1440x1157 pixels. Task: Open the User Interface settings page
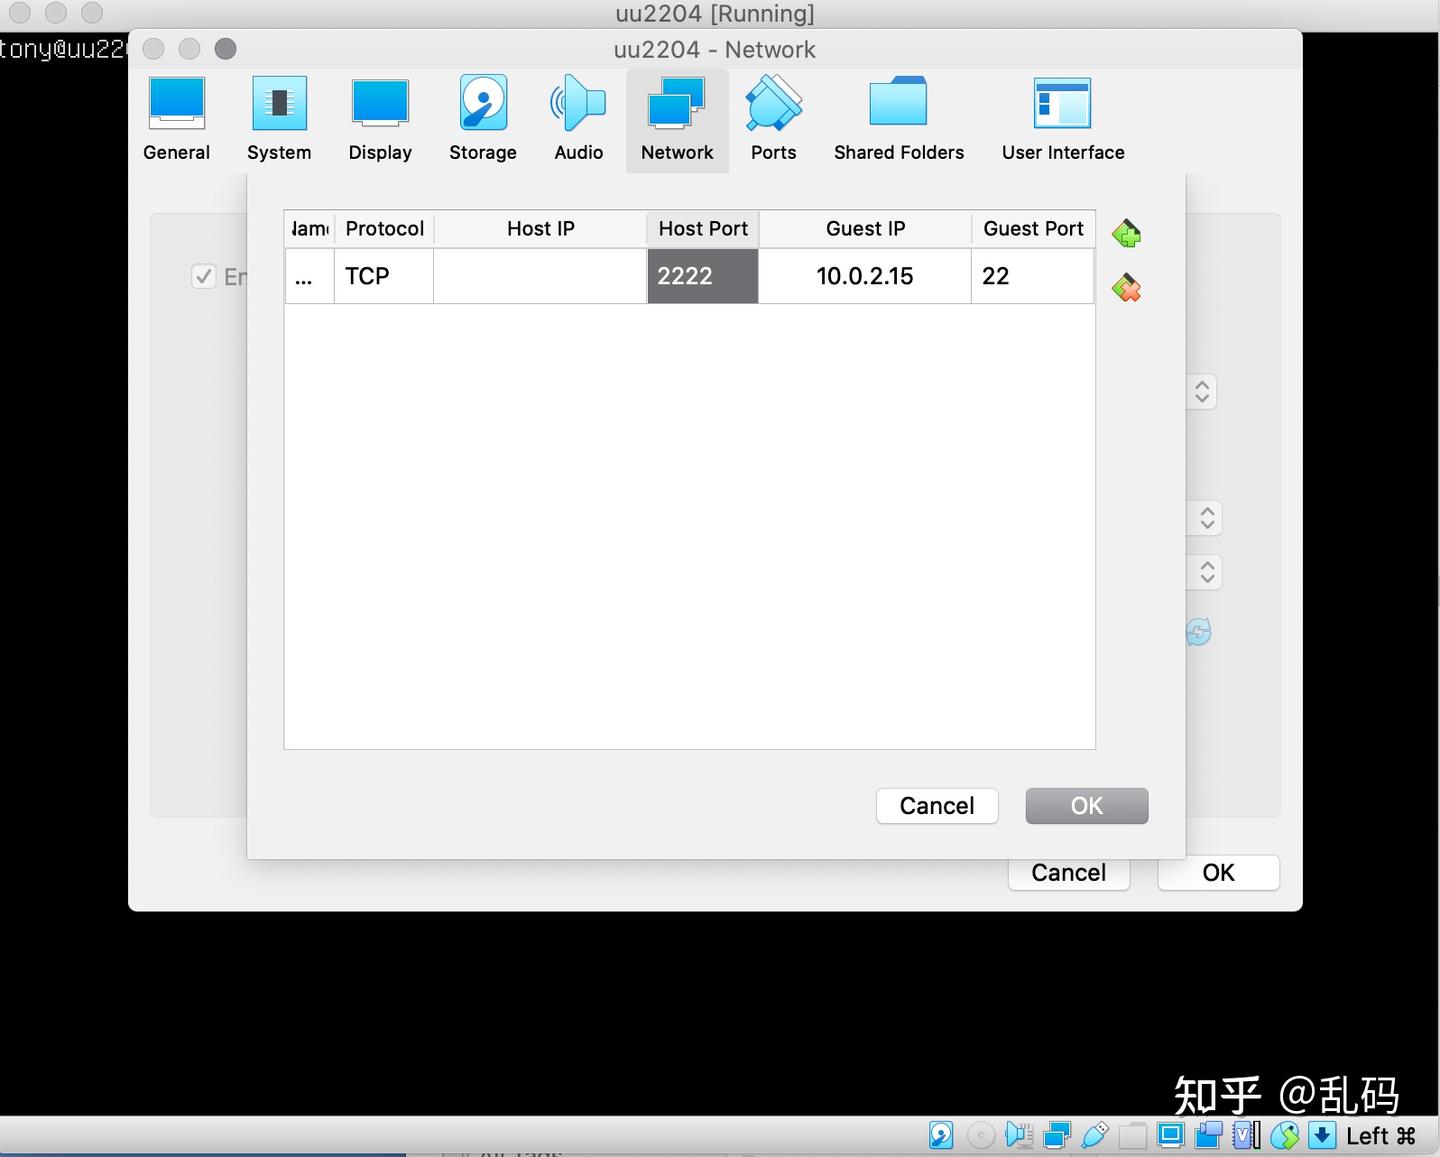(x=1062, y=118)
